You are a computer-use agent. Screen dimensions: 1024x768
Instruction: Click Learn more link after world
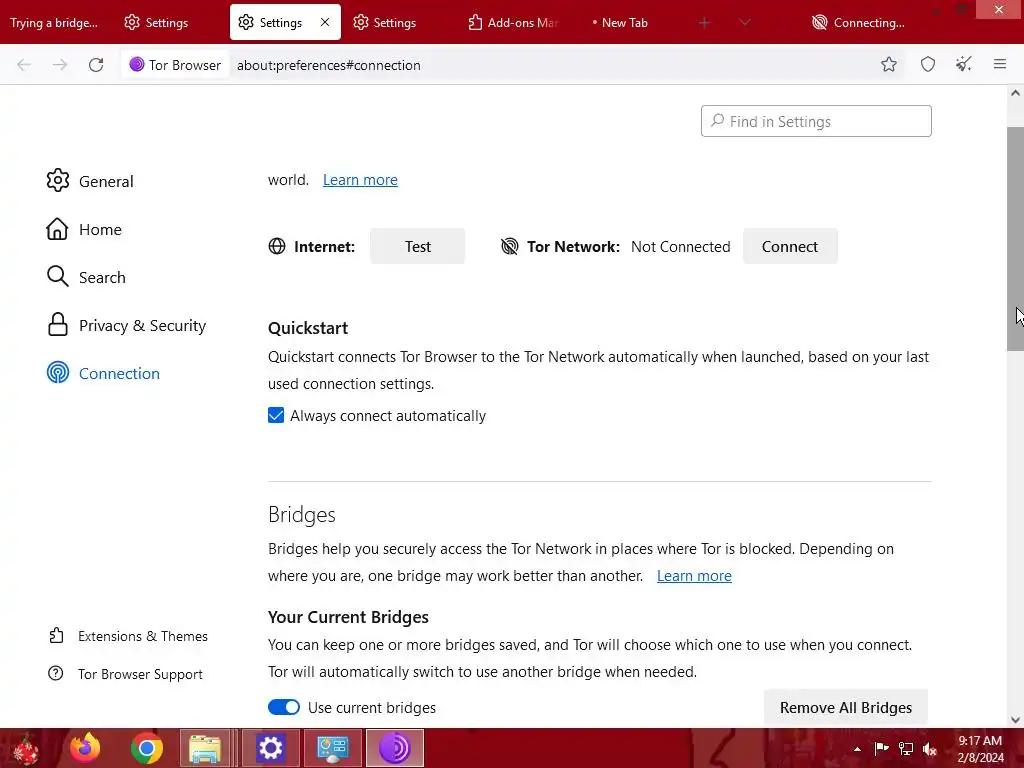click(x=360, y=180)
